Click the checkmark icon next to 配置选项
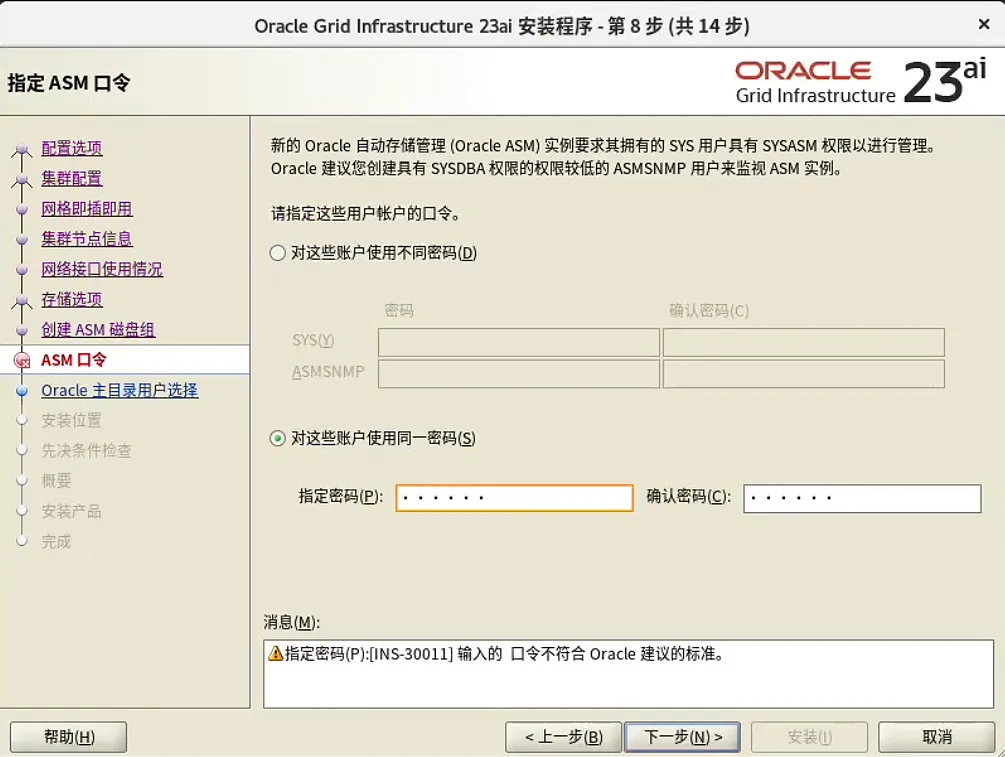Viewport: 1005px width, 757px height. coord(23,147)
